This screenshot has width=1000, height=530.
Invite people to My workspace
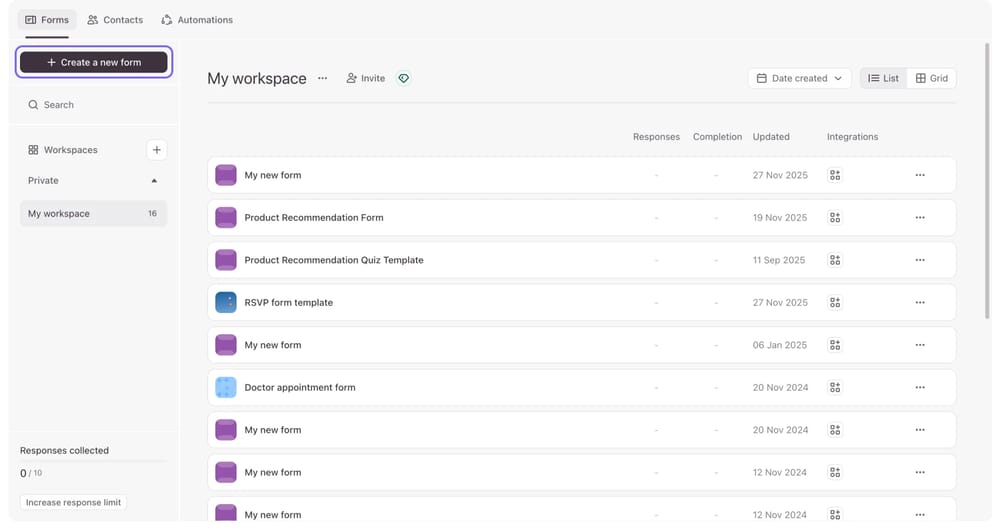(x=365, y=78)
